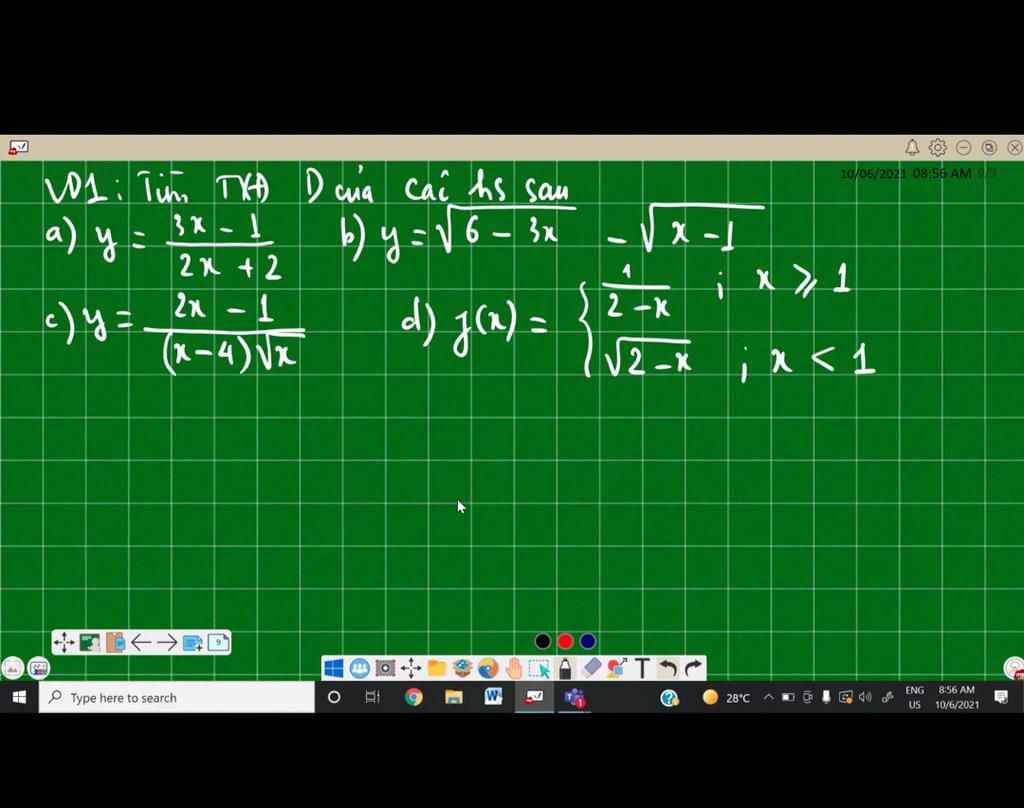Add a new page
Viewport: 1024px width, 808px height.
click(193, 643)
